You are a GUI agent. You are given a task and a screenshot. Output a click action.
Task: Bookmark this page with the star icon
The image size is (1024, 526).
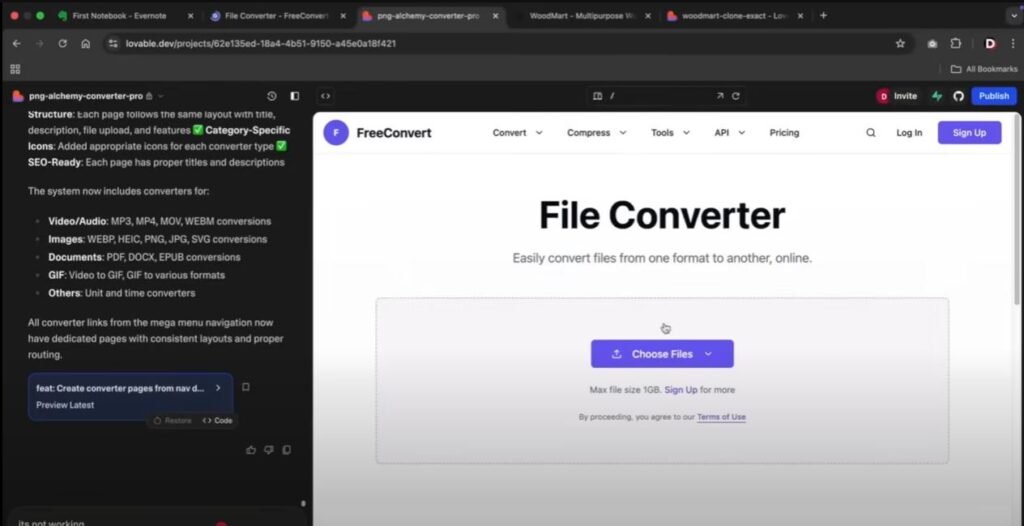pos(901,44)
